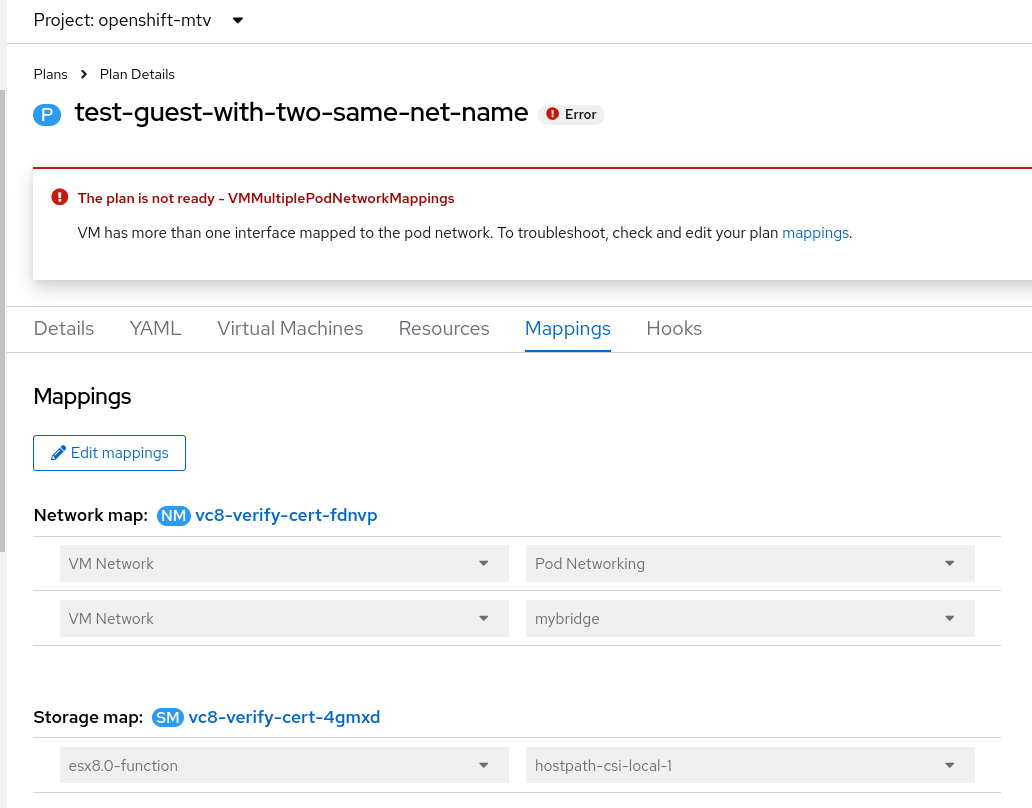The height and width of the screenshot is (808, 1032).
Task: Follow the mappings link in the error message
Action: [815, 233]
